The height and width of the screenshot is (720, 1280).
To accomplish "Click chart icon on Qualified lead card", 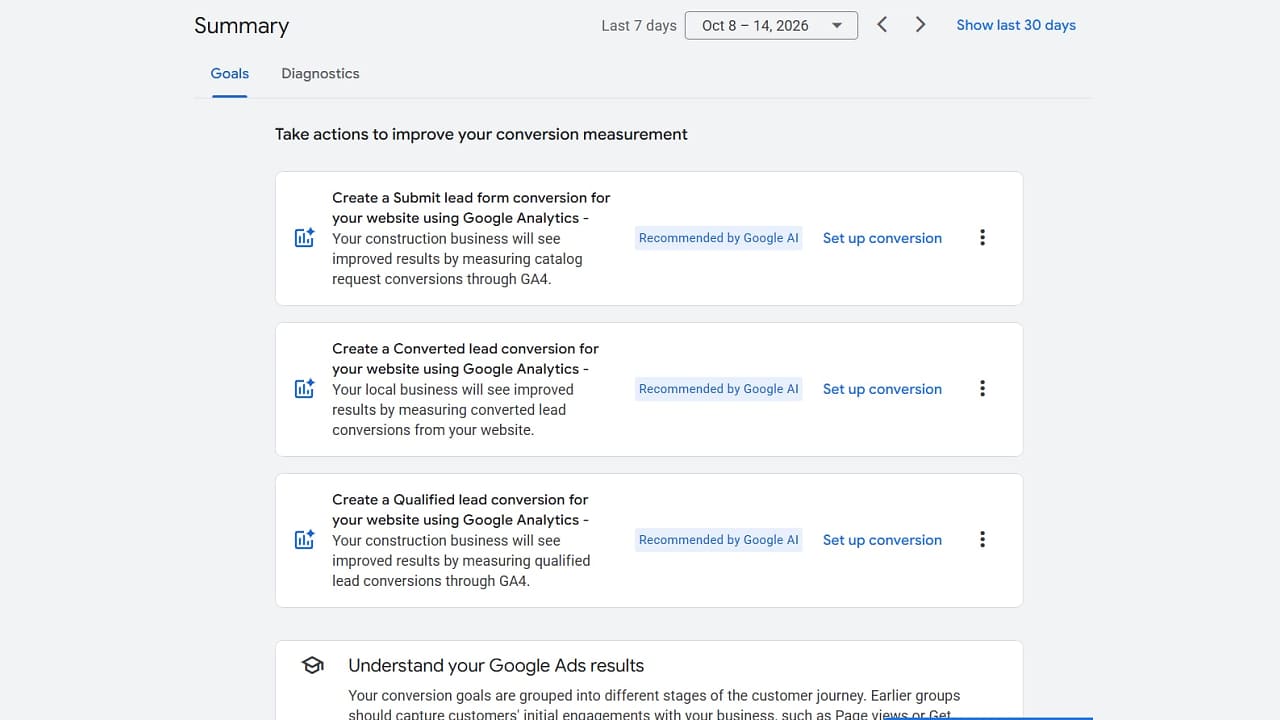I will [x=305, y=540].
